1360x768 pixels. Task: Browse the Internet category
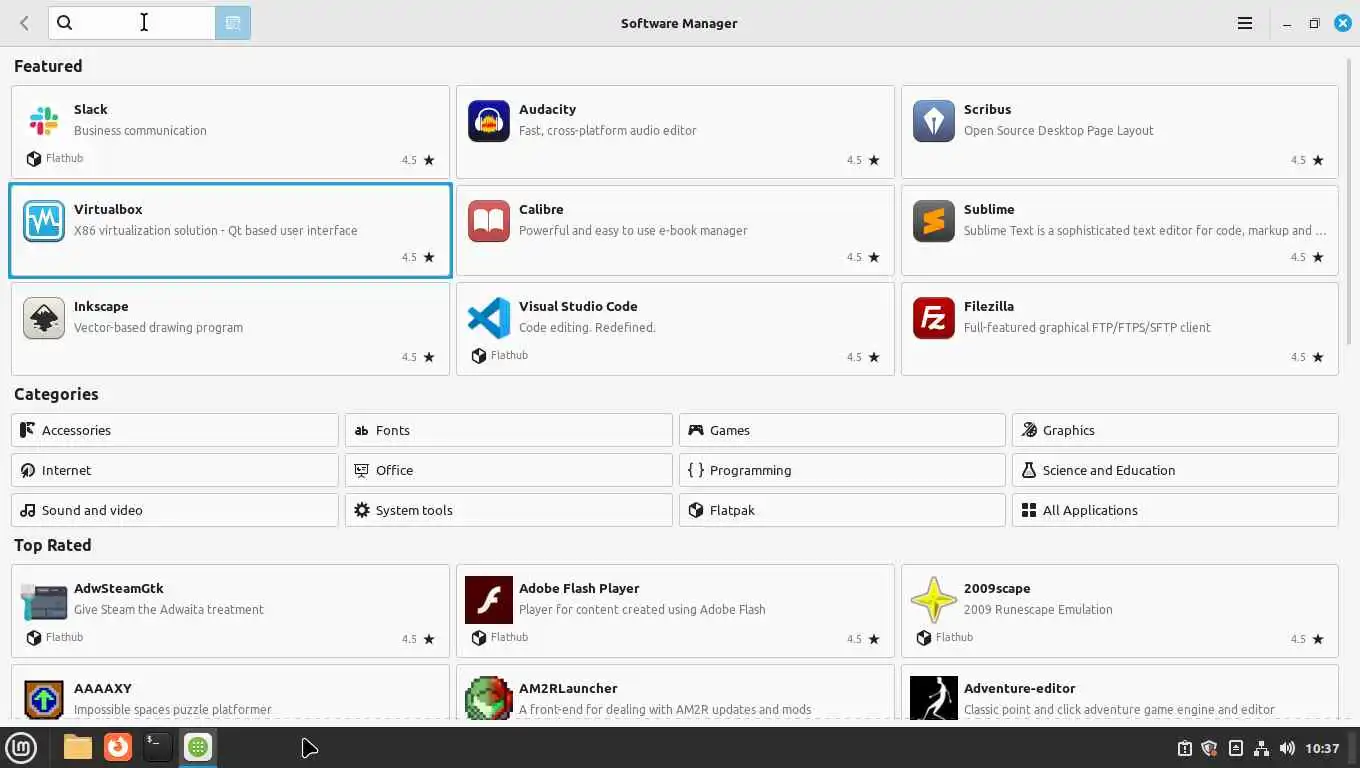175,470
